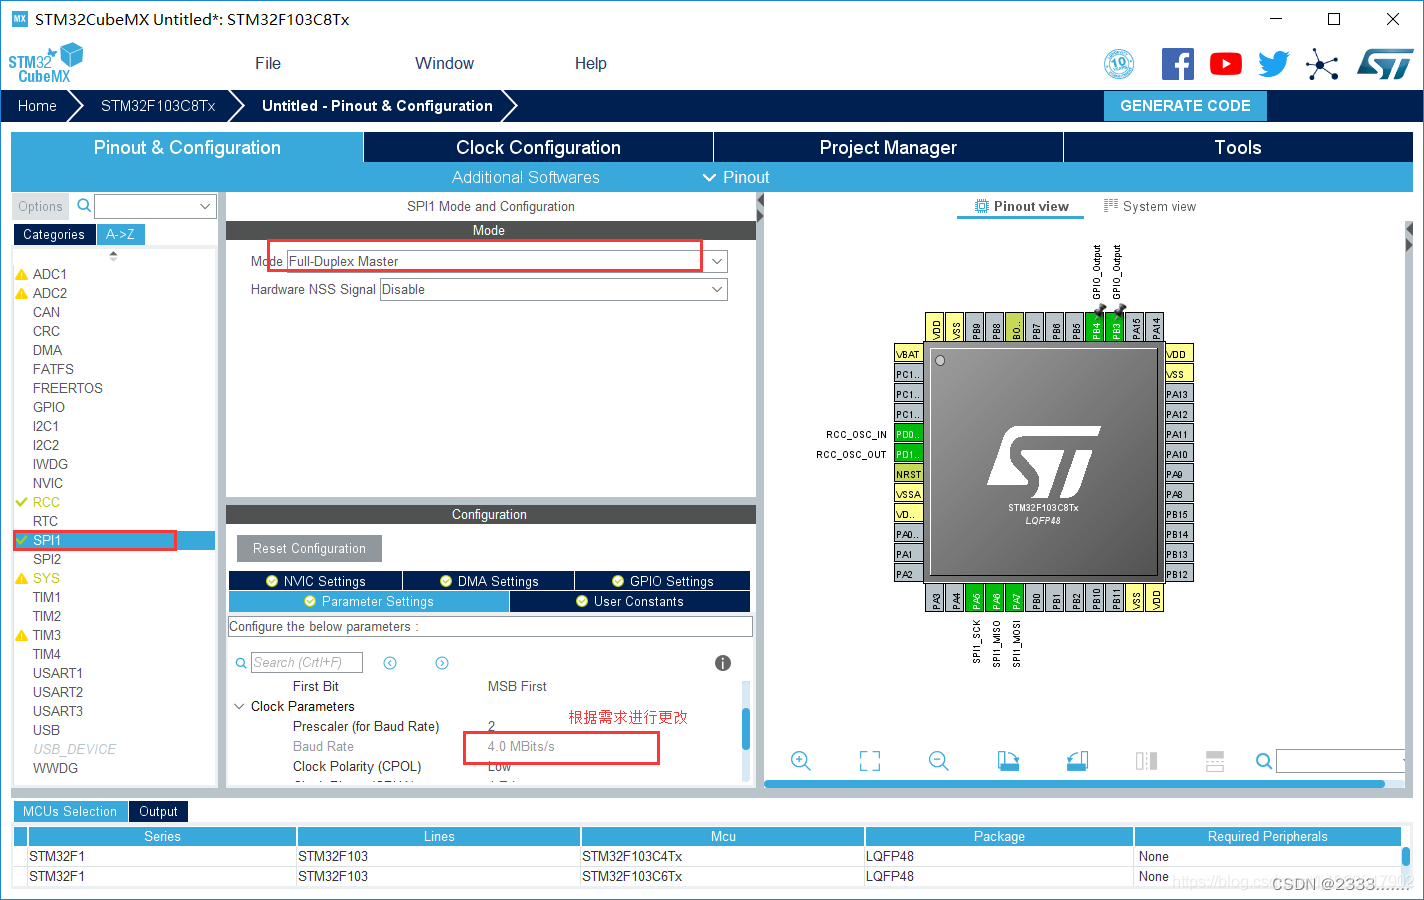Image resolution: width=1424 pixels, height=900 pixels.
Task: Fit the chip to the screen
Action: (869, 761)
